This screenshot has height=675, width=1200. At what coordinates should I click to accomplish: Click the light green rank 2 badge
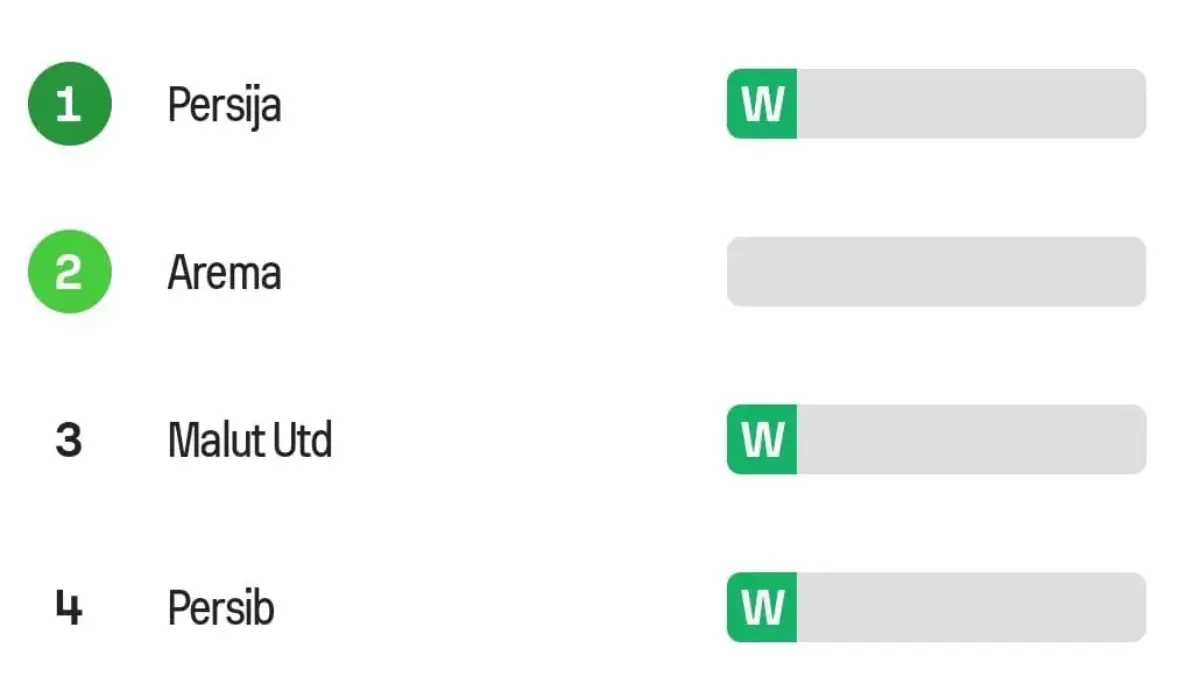point(69,272)
